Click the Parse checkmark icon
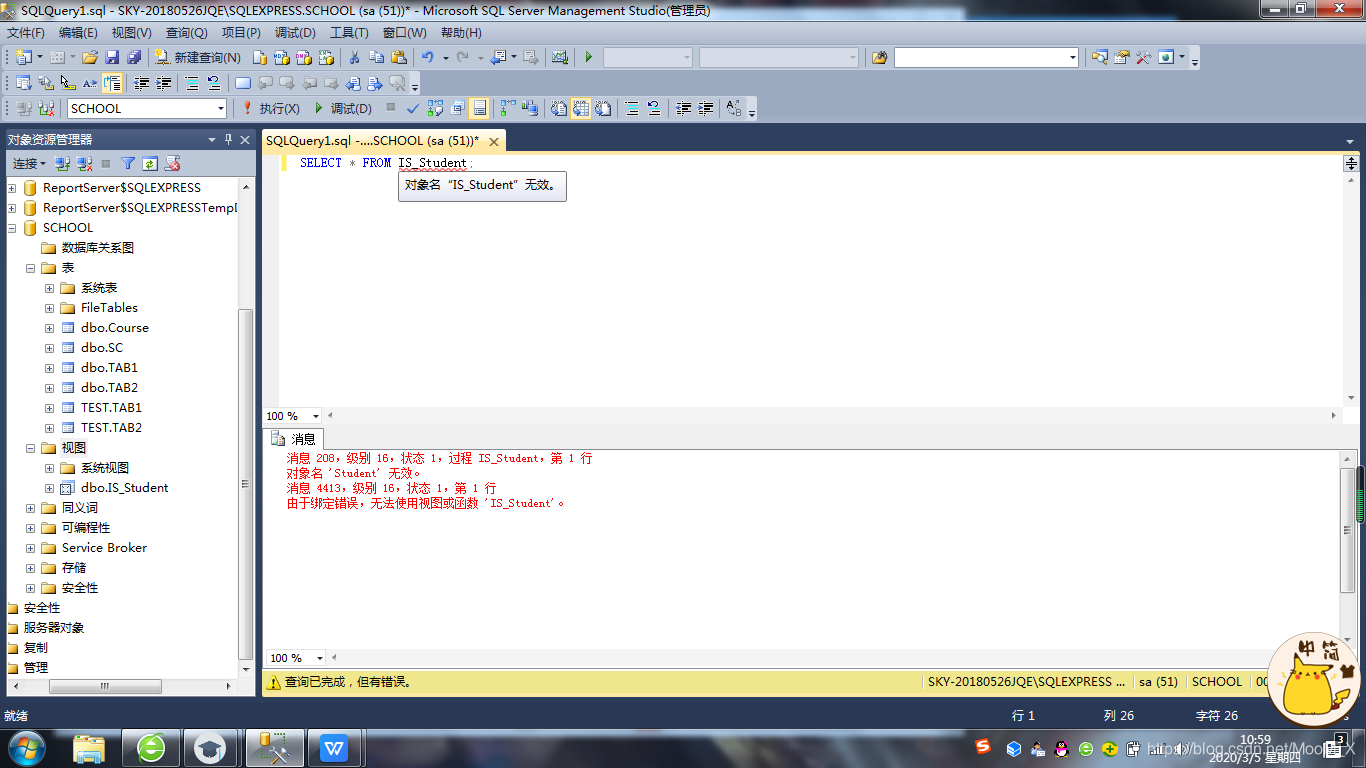 click(x=412, y=108)
